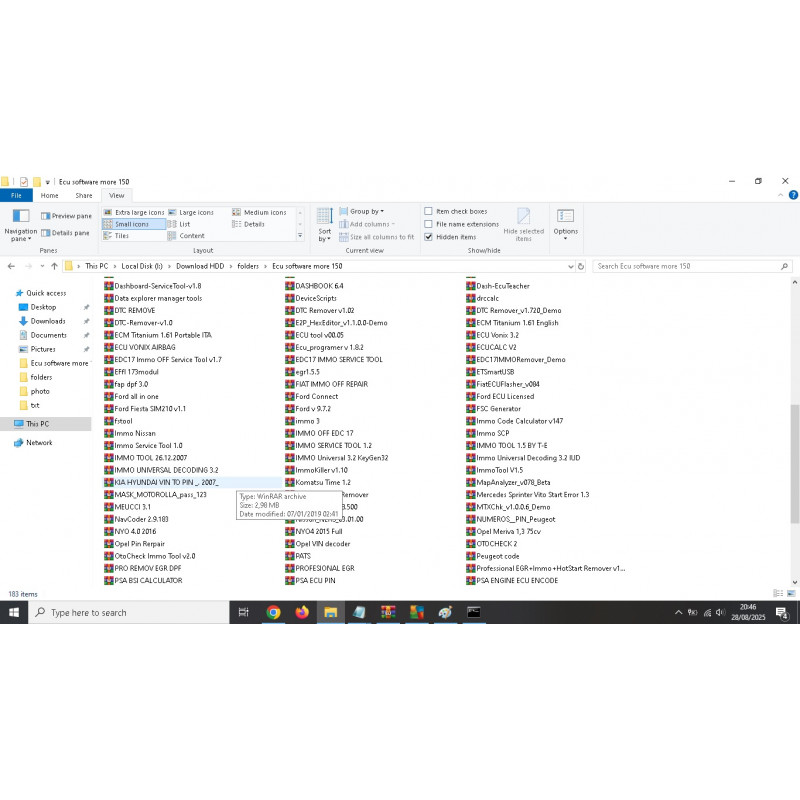Switch layout to Large icons
Screen dimensions: 800x800
pos(191,212)
